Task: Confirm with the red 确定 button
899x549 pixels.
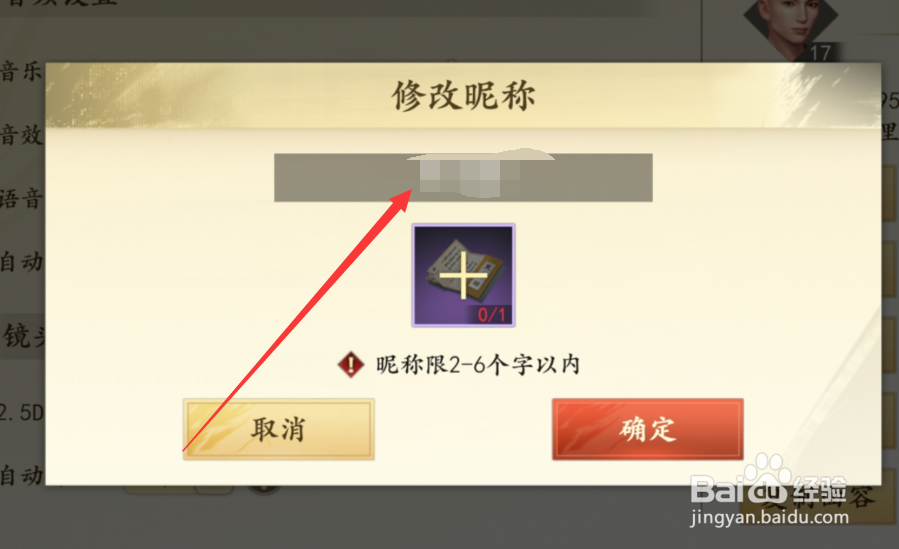Action: tap(648, 429)
